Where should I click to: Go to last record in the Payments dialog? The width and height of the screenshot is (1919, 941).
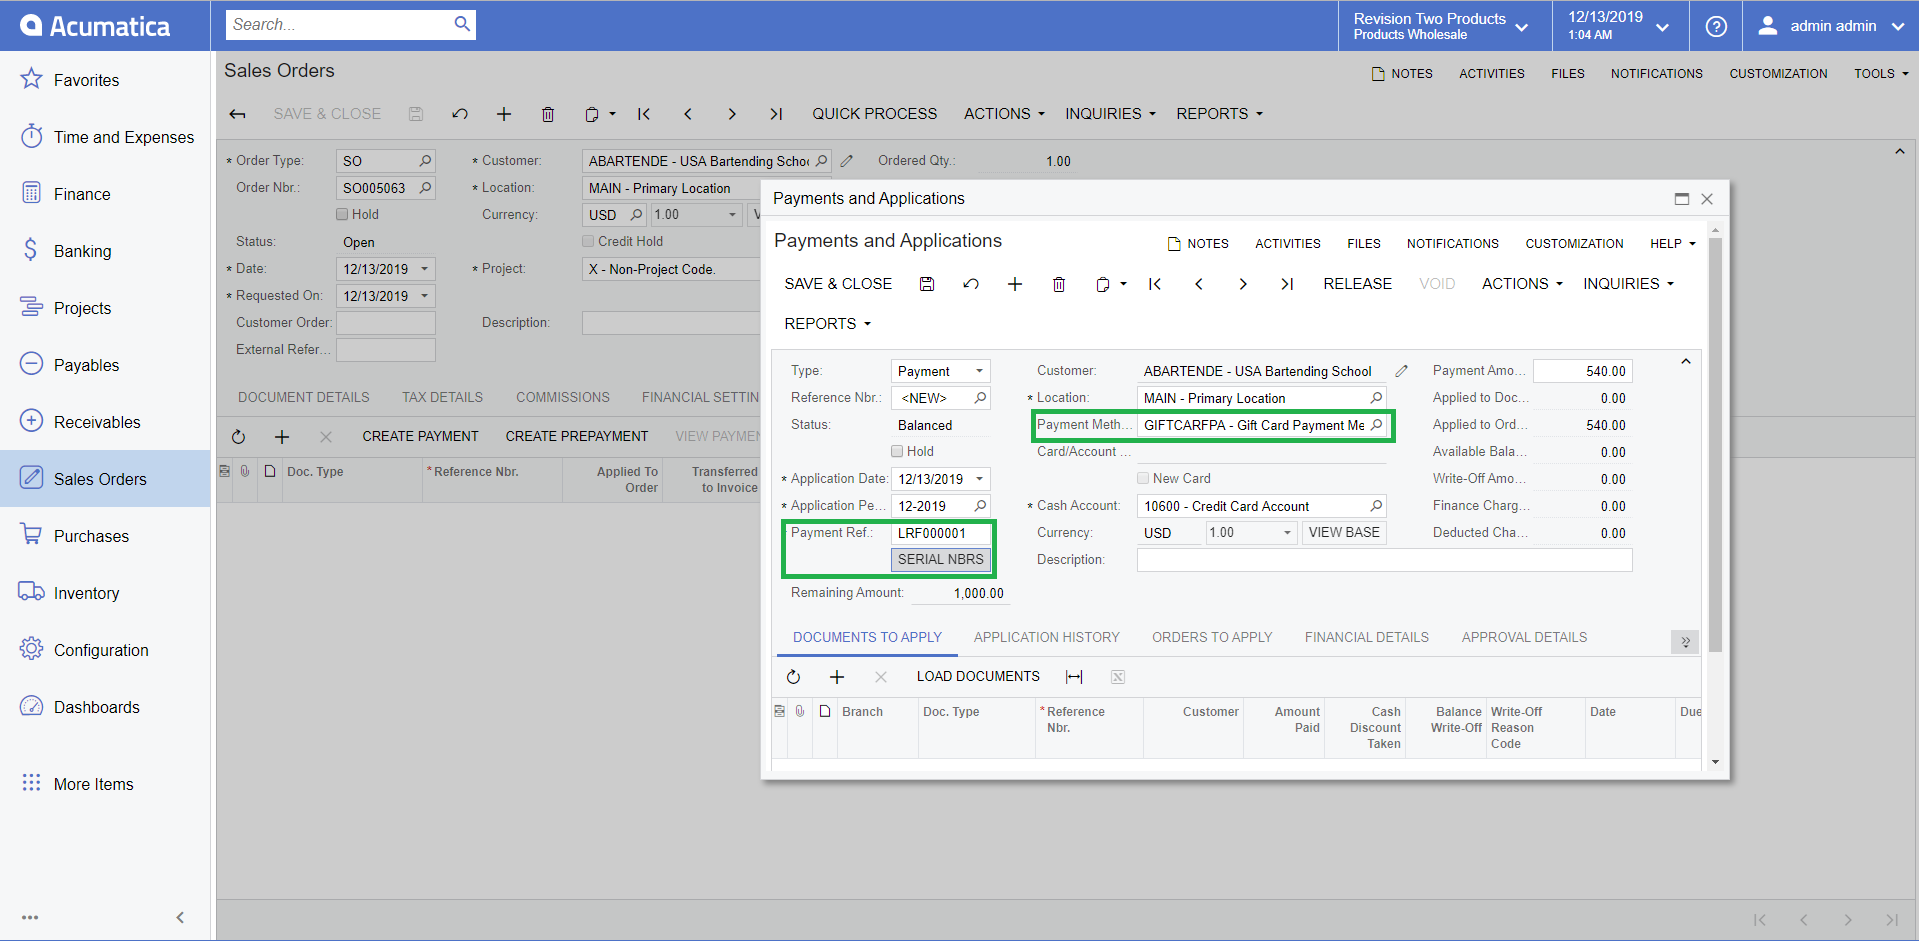[1287, 284]
